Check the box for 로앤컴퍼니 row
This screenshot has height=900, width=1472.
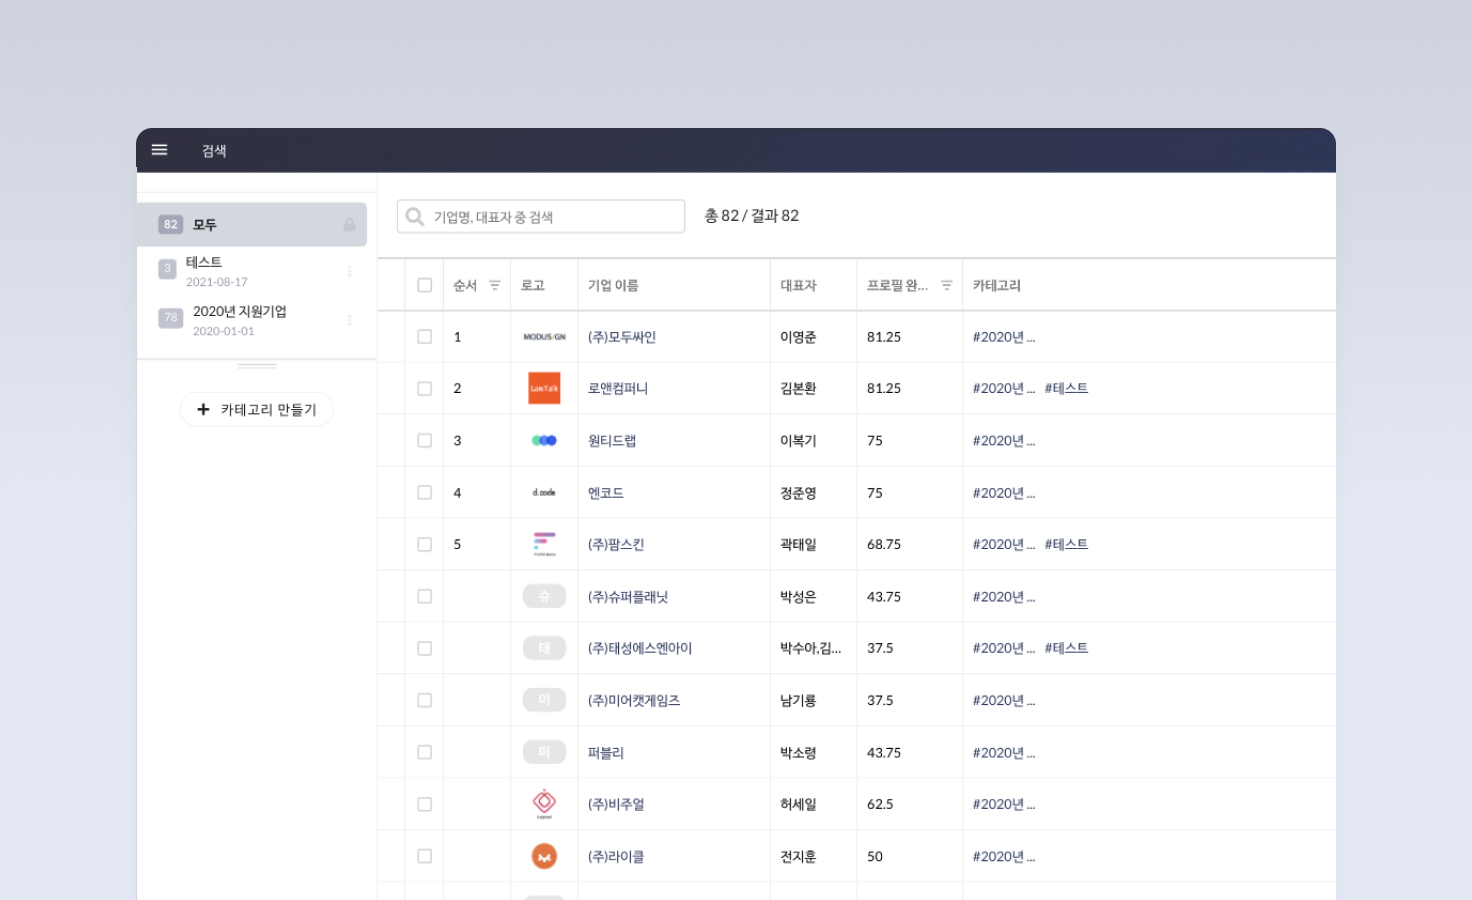pos(425,389)
